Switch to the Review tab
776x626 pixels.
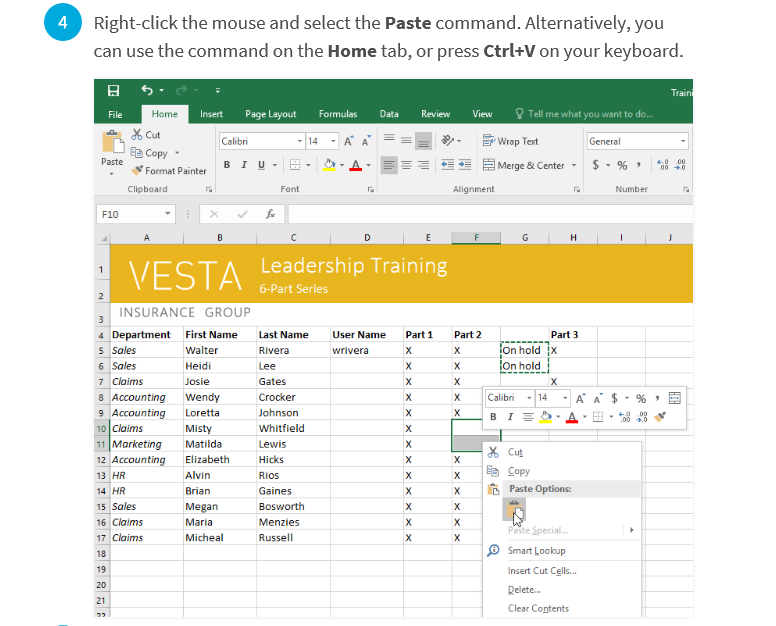click(x=436, y=114)
